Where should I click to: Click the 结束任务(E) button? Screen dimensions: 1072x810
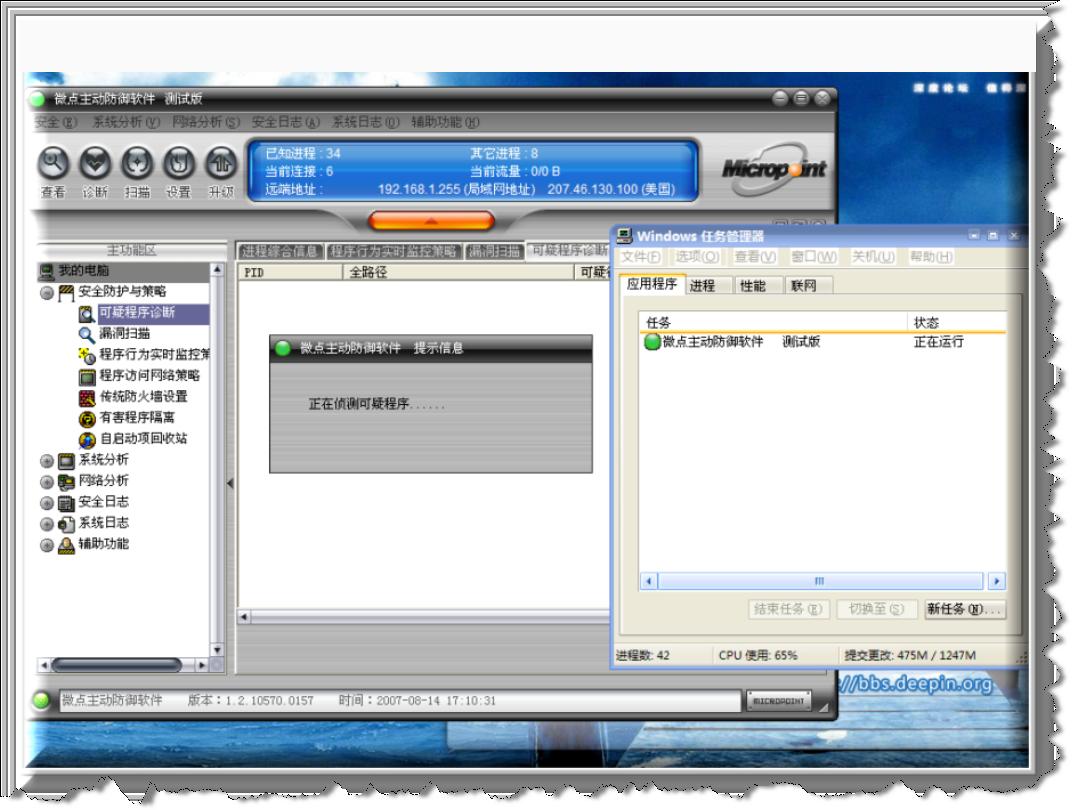pyautogui.click(x=788, y=609)
